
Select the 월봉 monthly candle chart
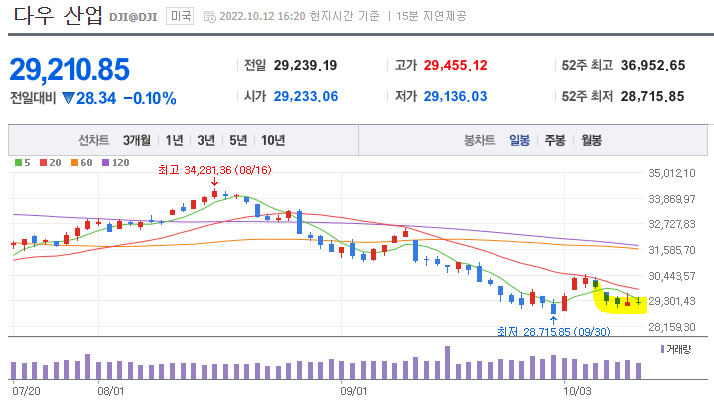pos(592,140)
